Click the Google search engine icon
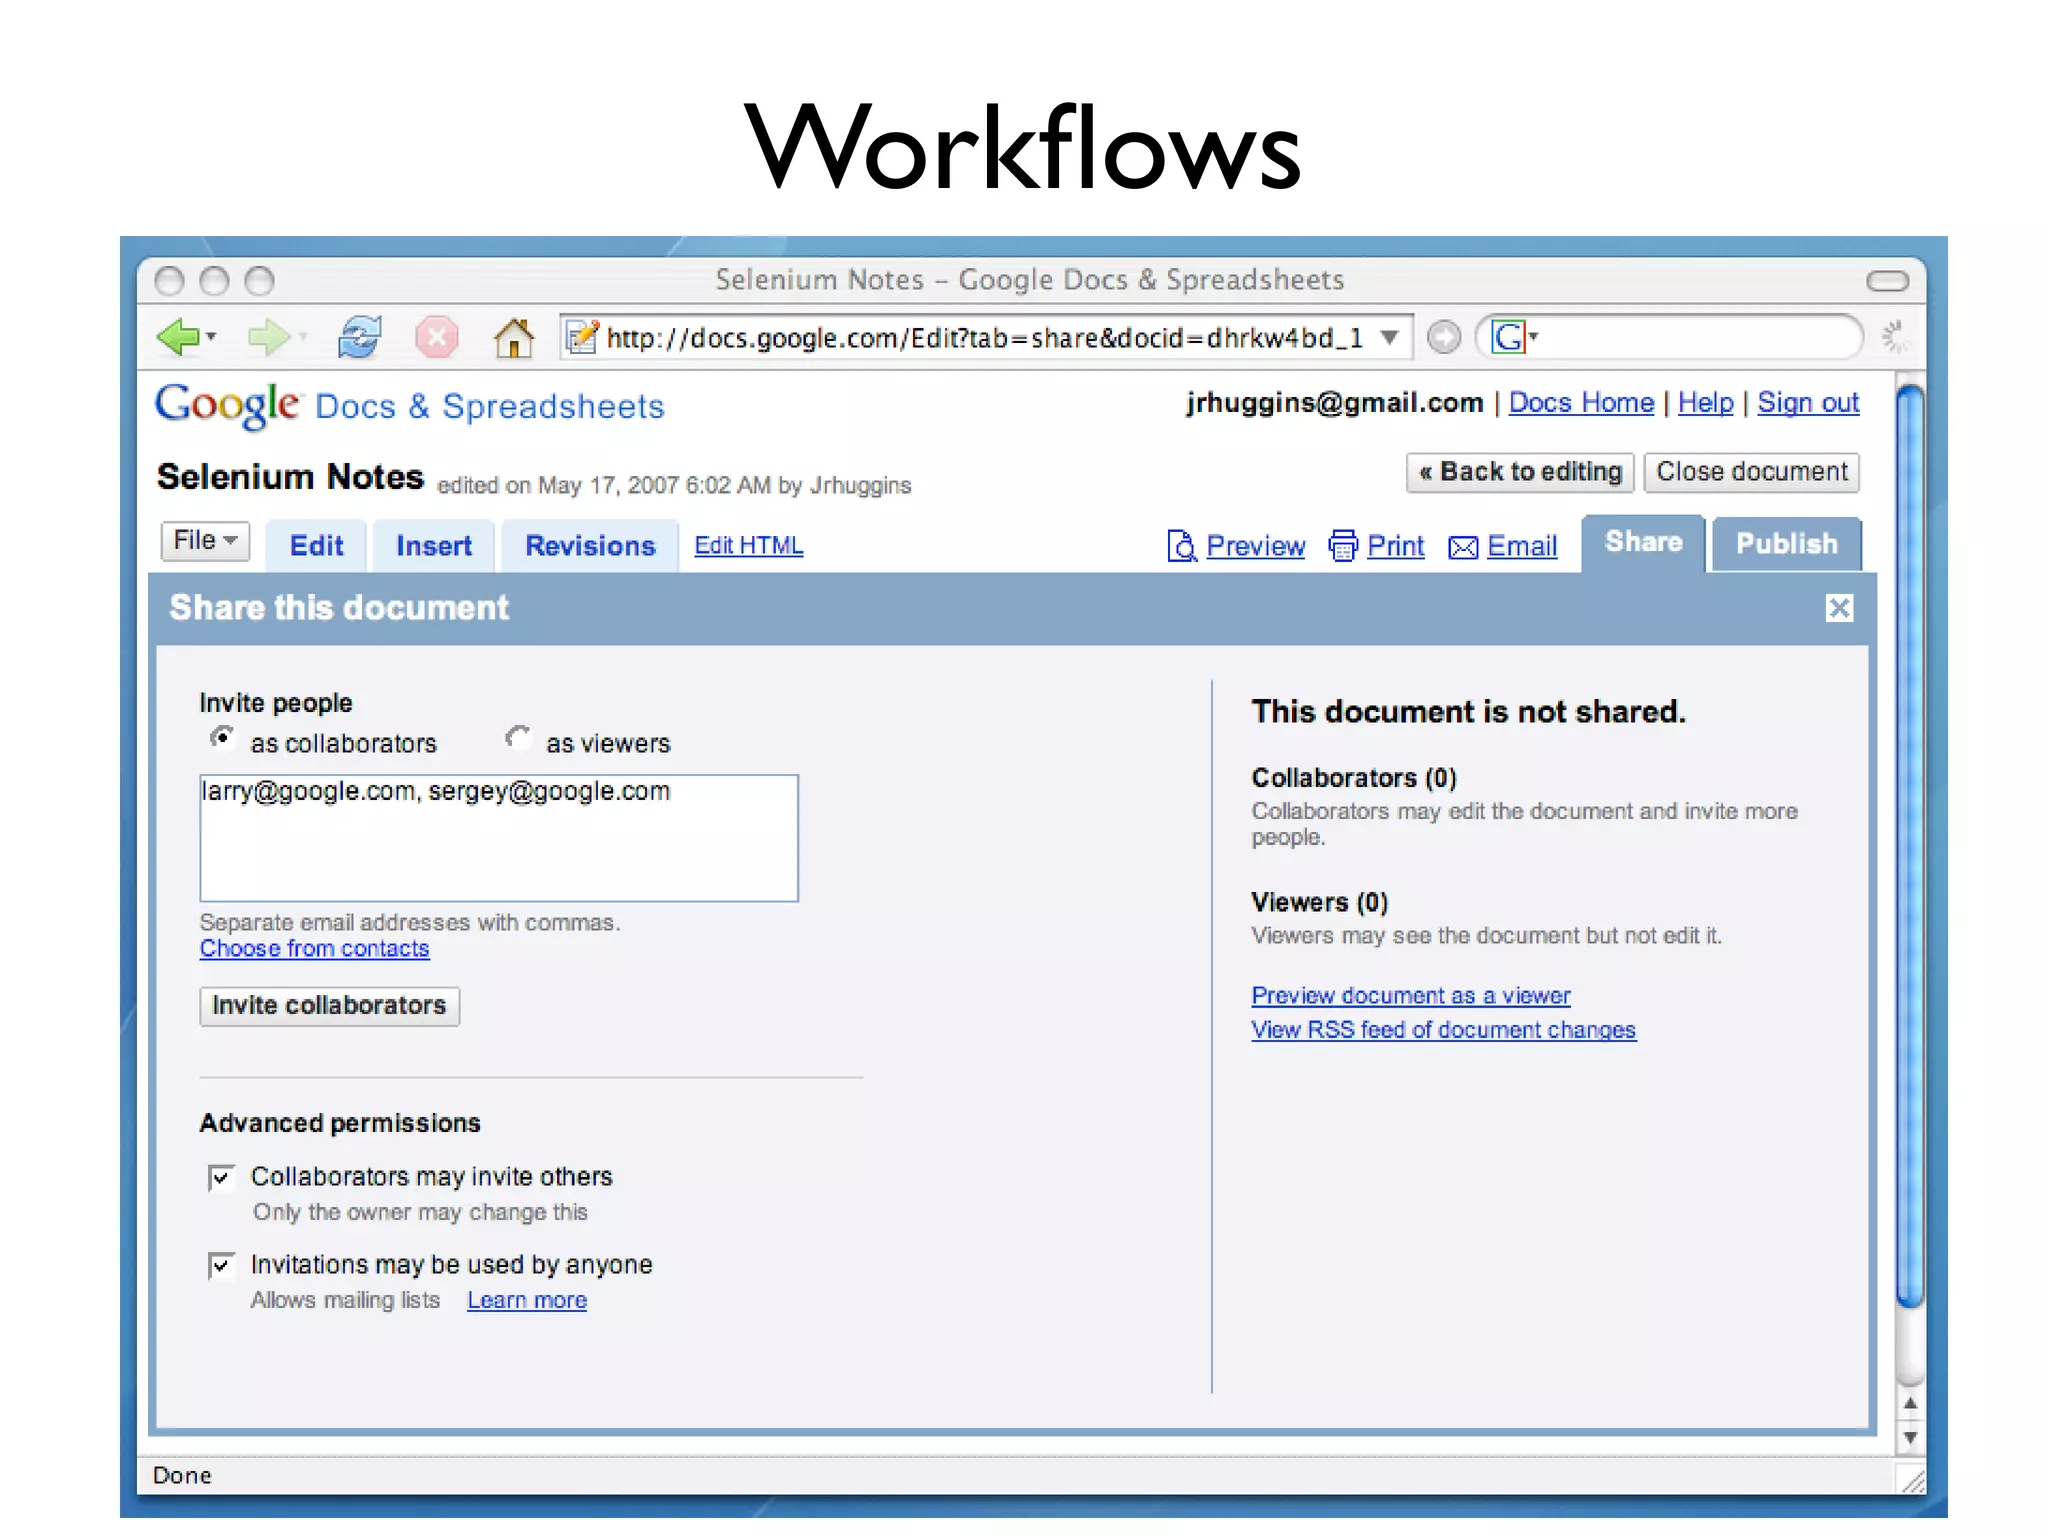The image size is (2048, 1536). point(1507,337)
